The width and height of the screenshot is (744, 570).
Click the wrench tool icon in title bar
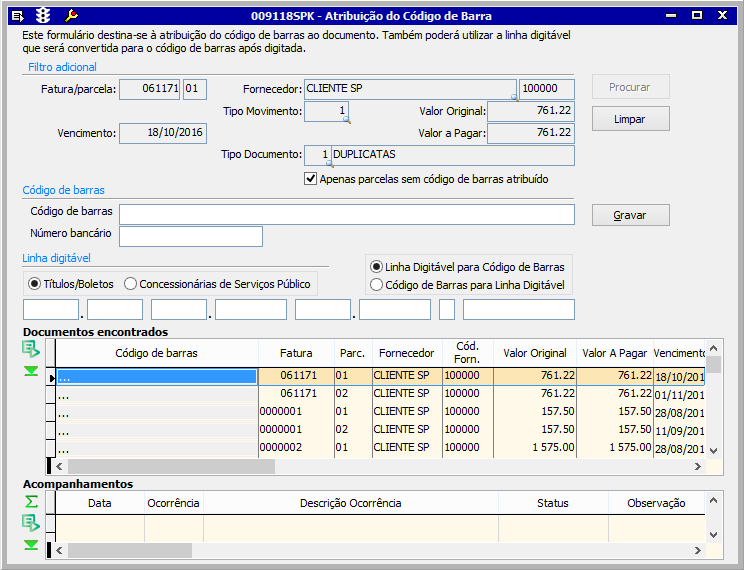click(70, 15)
